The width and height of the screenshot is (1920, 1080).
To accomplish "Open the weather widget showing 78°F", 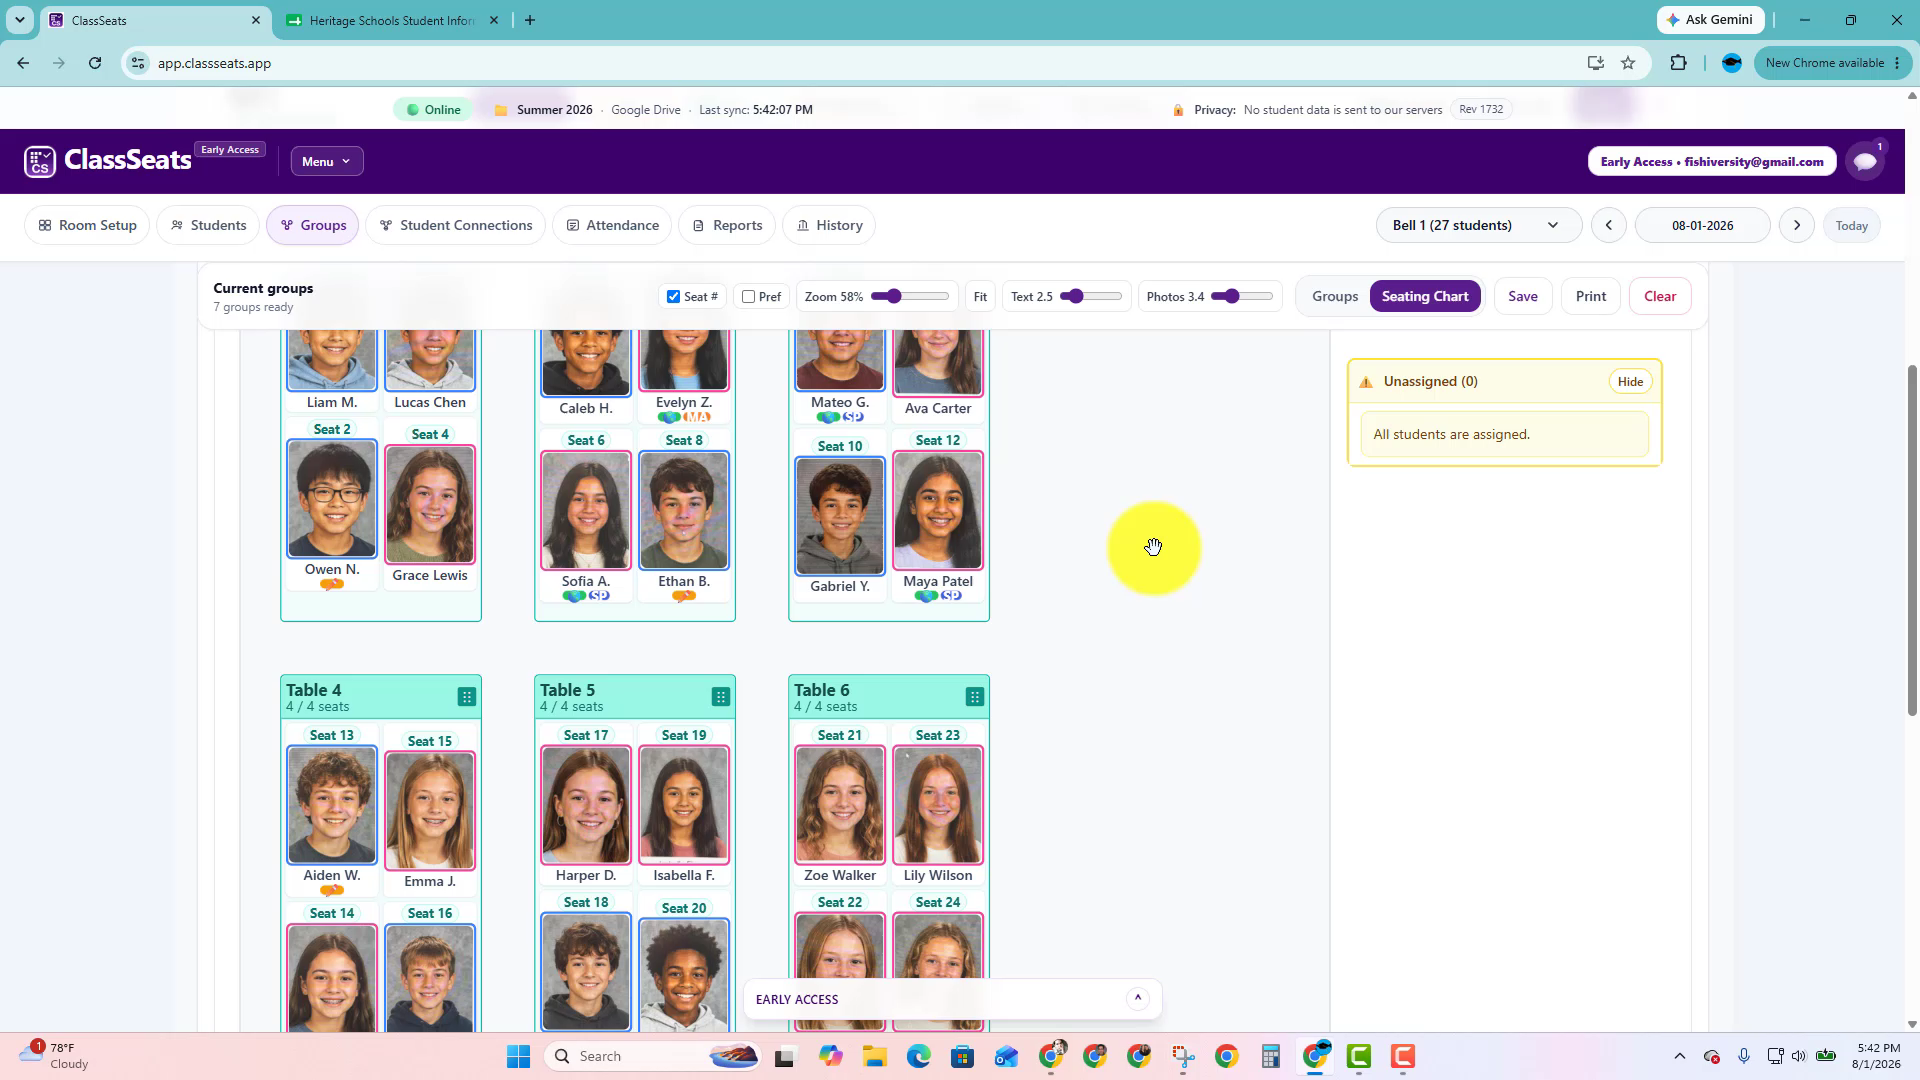I will [55, 1056].
